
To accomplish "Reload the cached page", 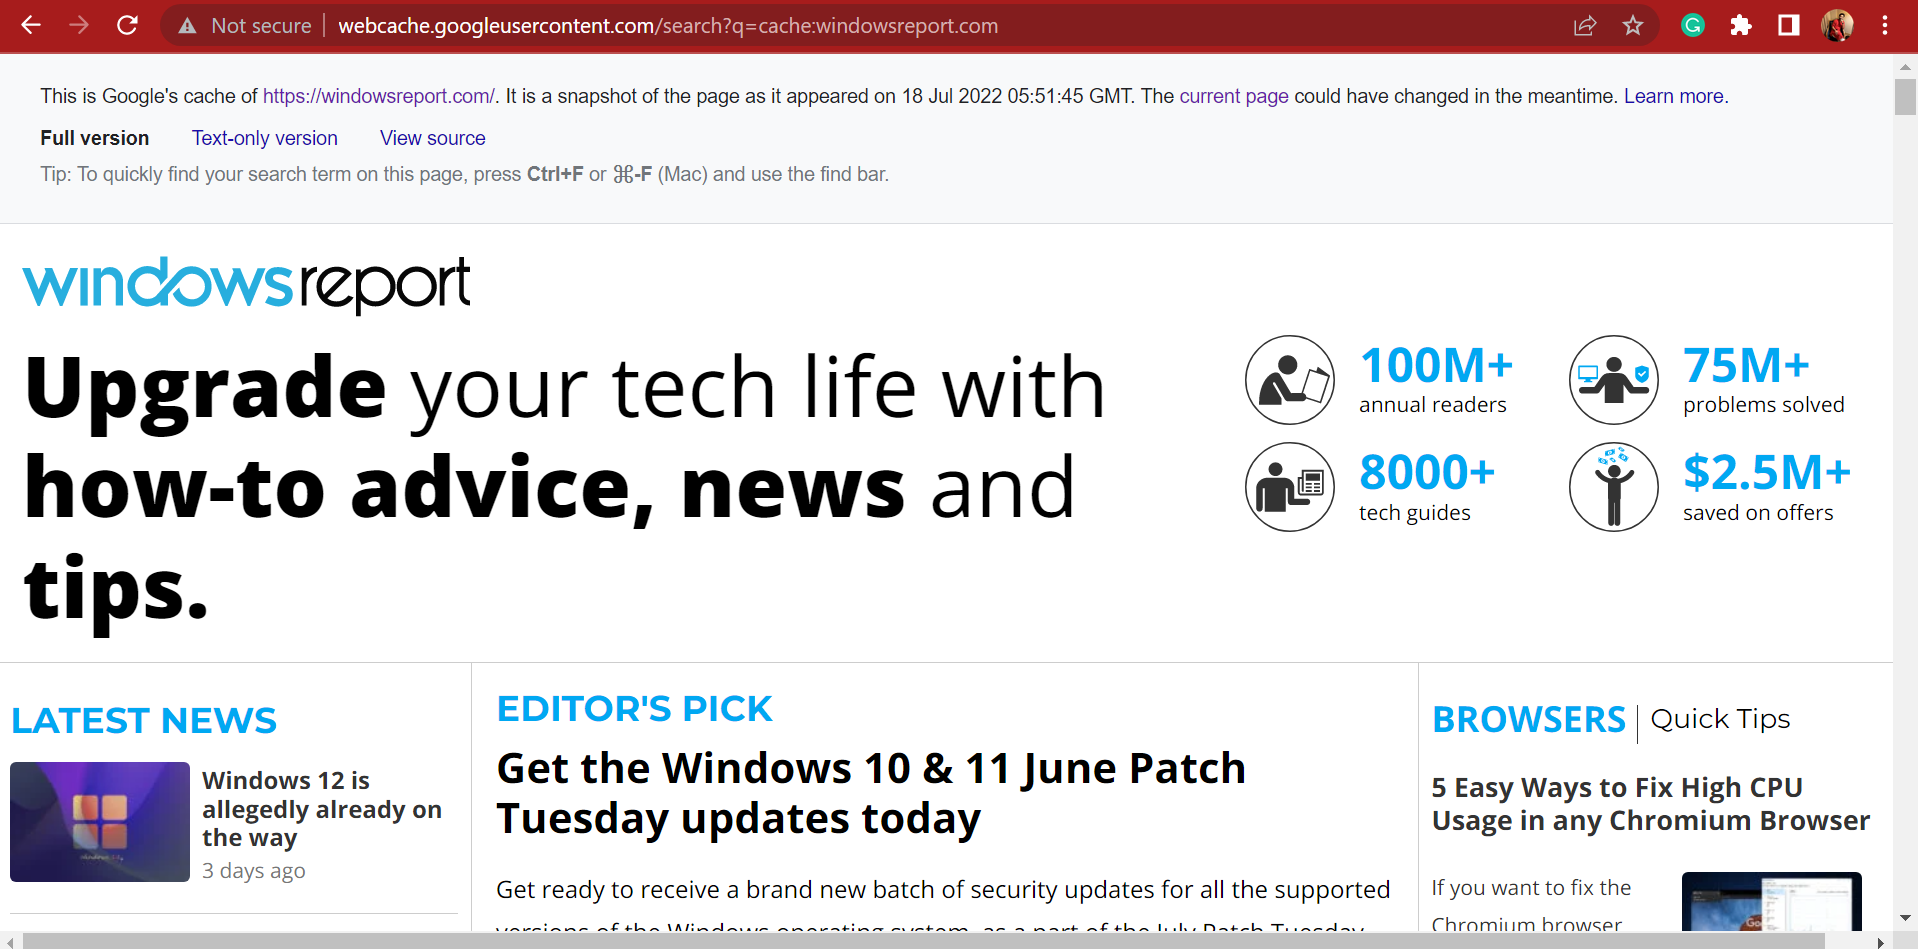I will 127,25.
